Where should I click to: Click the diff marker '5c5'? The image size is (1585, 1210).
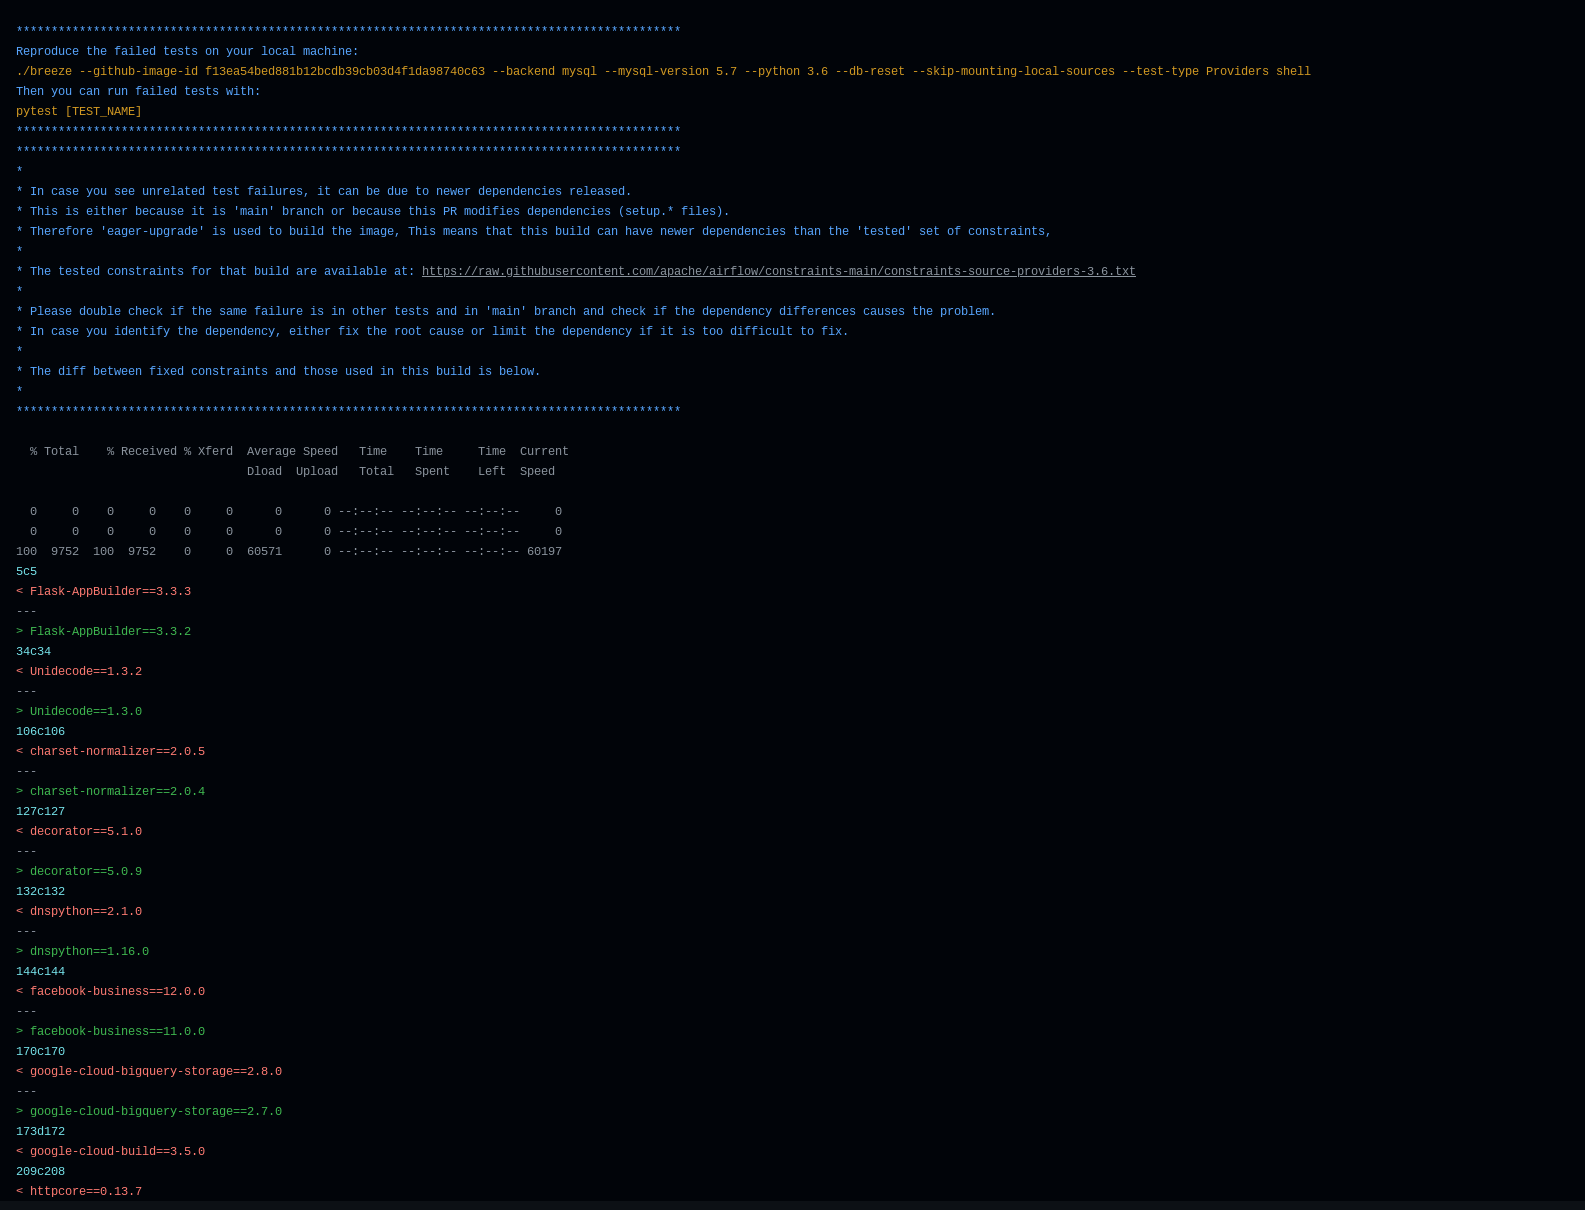tap(26, 572)
